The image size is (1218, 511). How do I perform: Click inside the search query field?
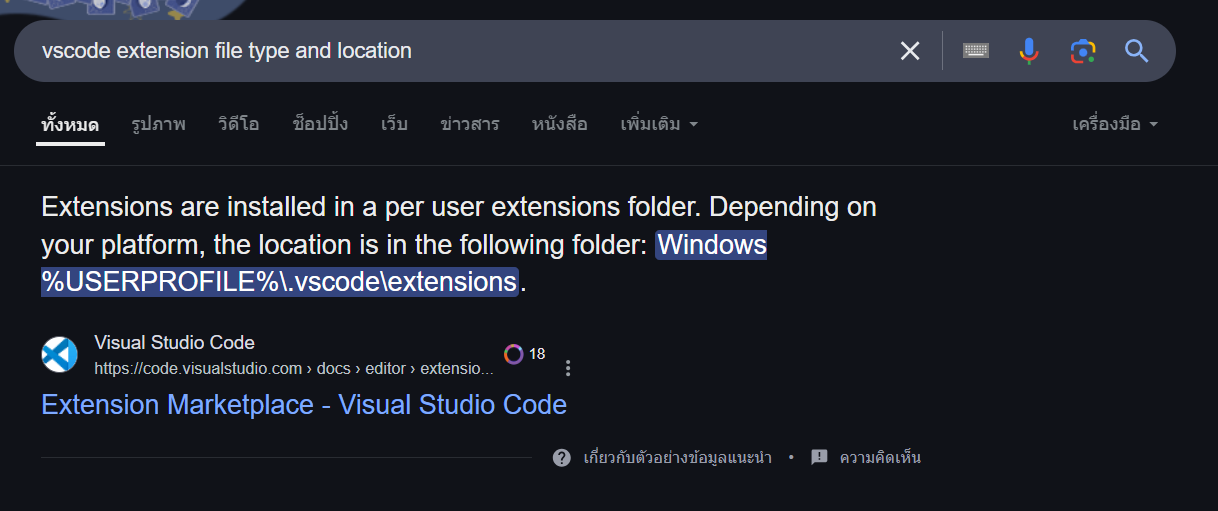(450, 51)
